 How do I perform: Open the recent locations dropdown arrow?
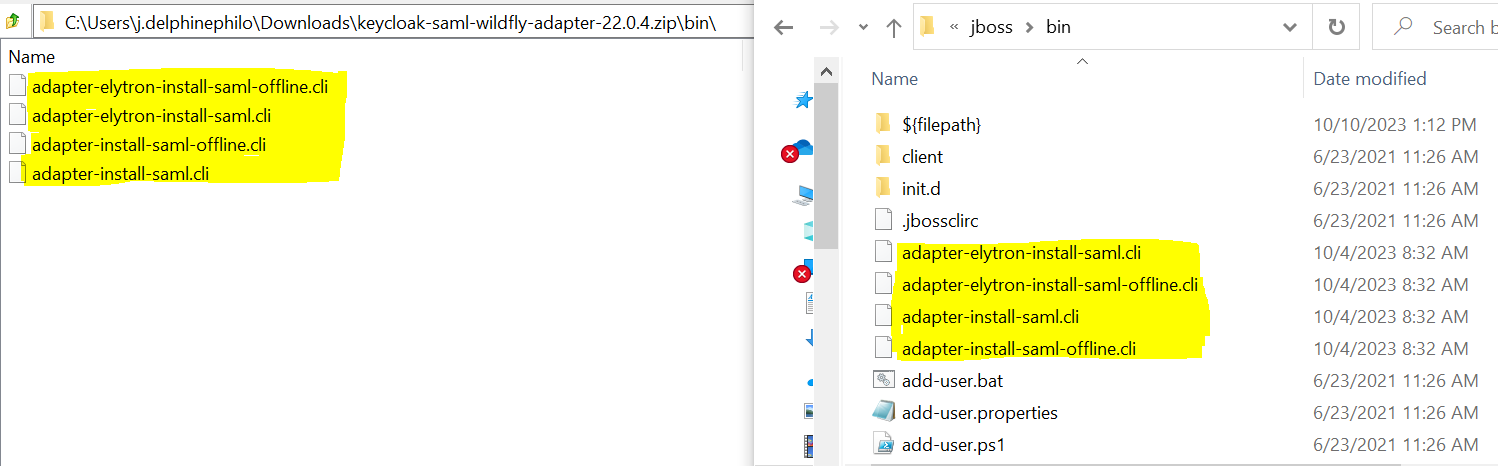click(860, 29)
